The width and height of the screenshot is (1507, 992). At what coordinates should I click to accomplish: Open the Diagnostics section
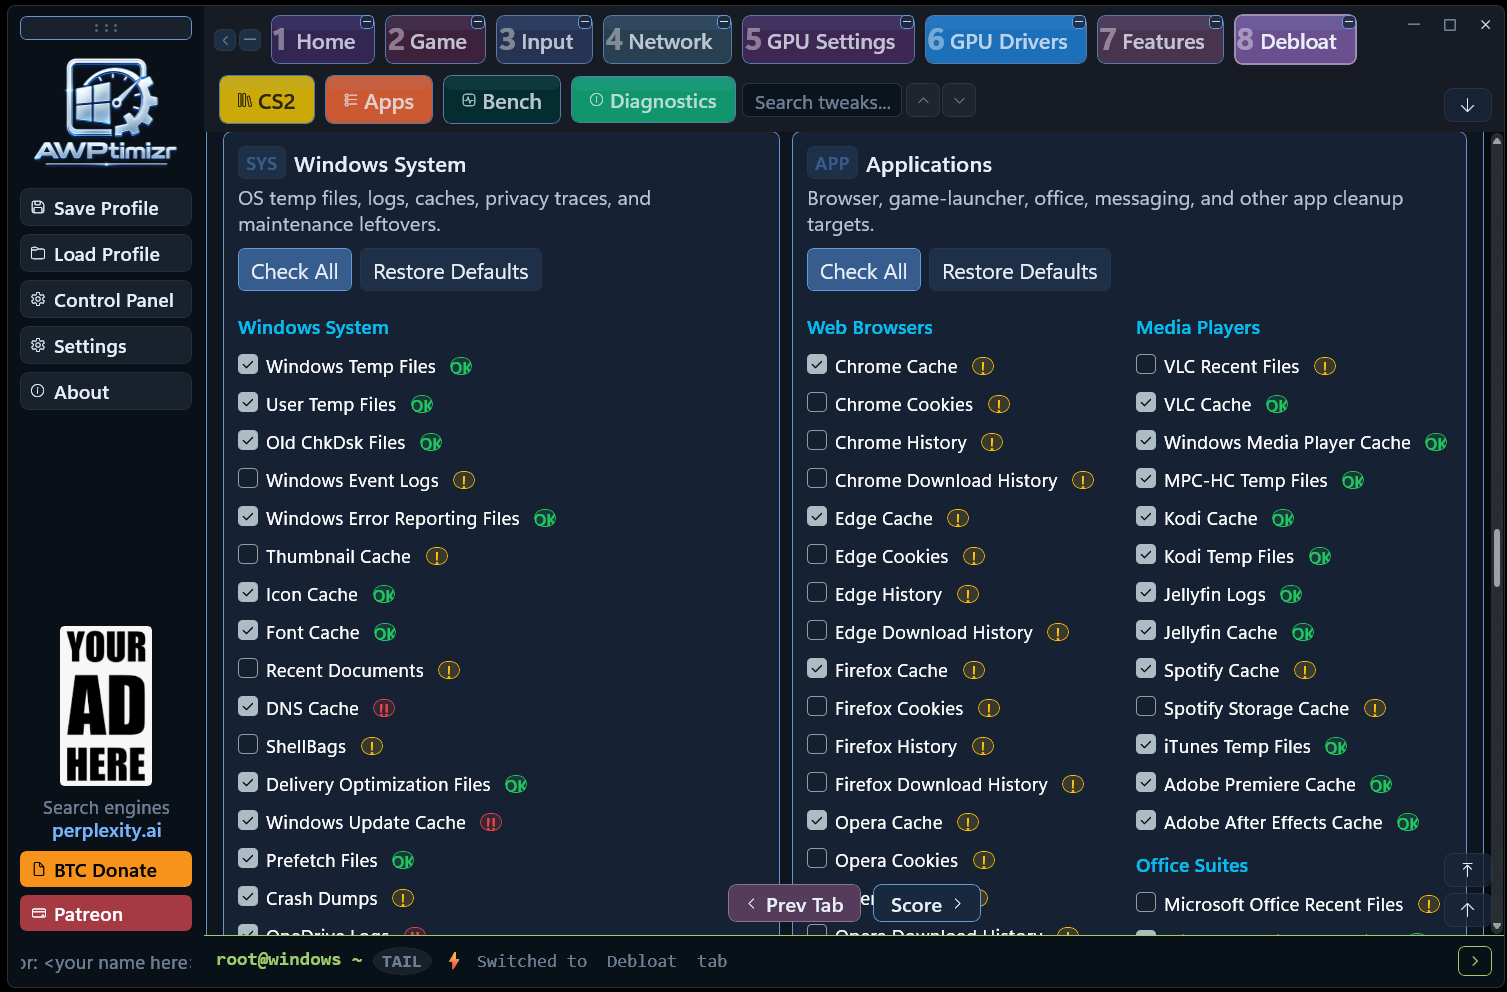653,101
